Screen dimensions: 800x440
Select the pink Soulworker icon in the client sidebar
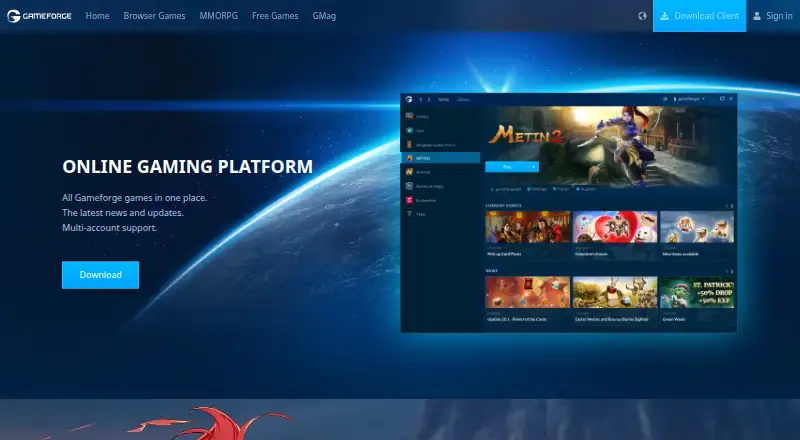(409, 200)
